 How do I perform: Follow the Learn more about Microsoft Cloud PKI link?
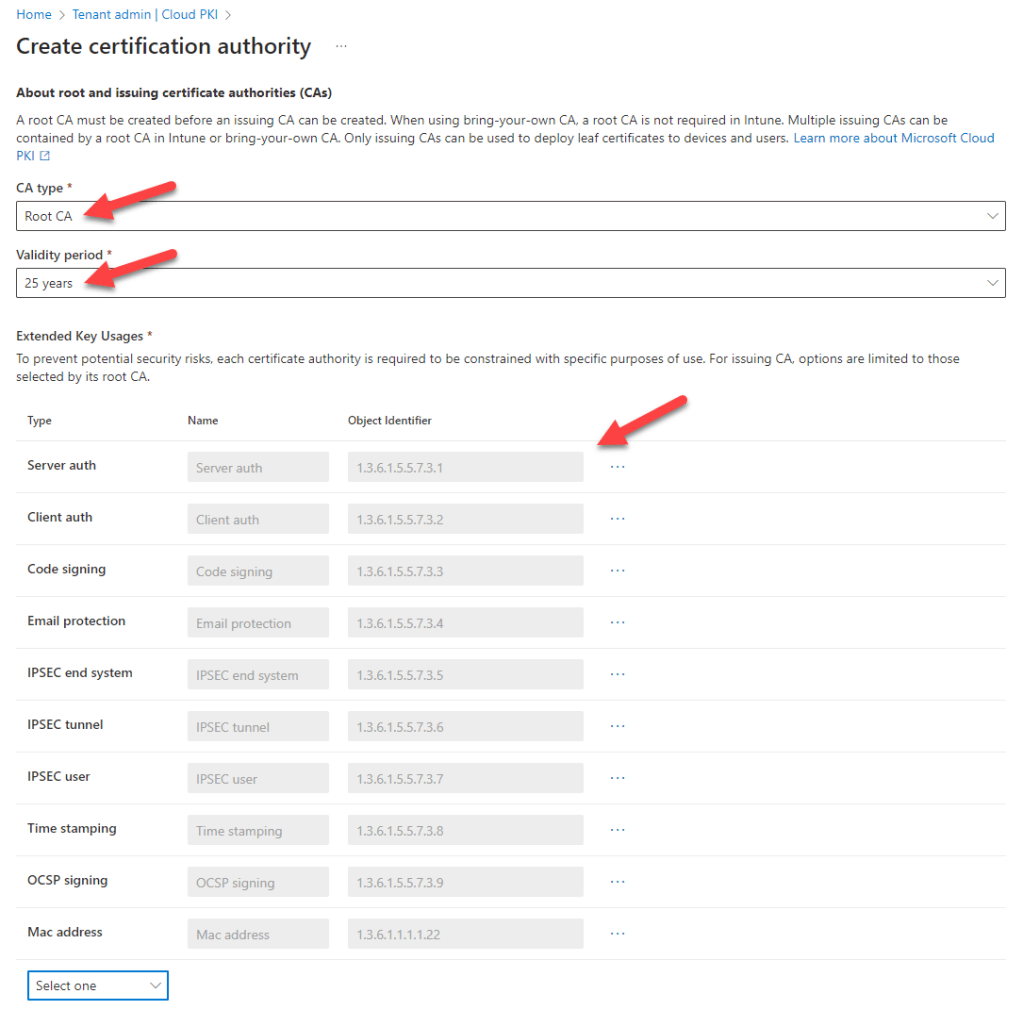click(893, 137)
